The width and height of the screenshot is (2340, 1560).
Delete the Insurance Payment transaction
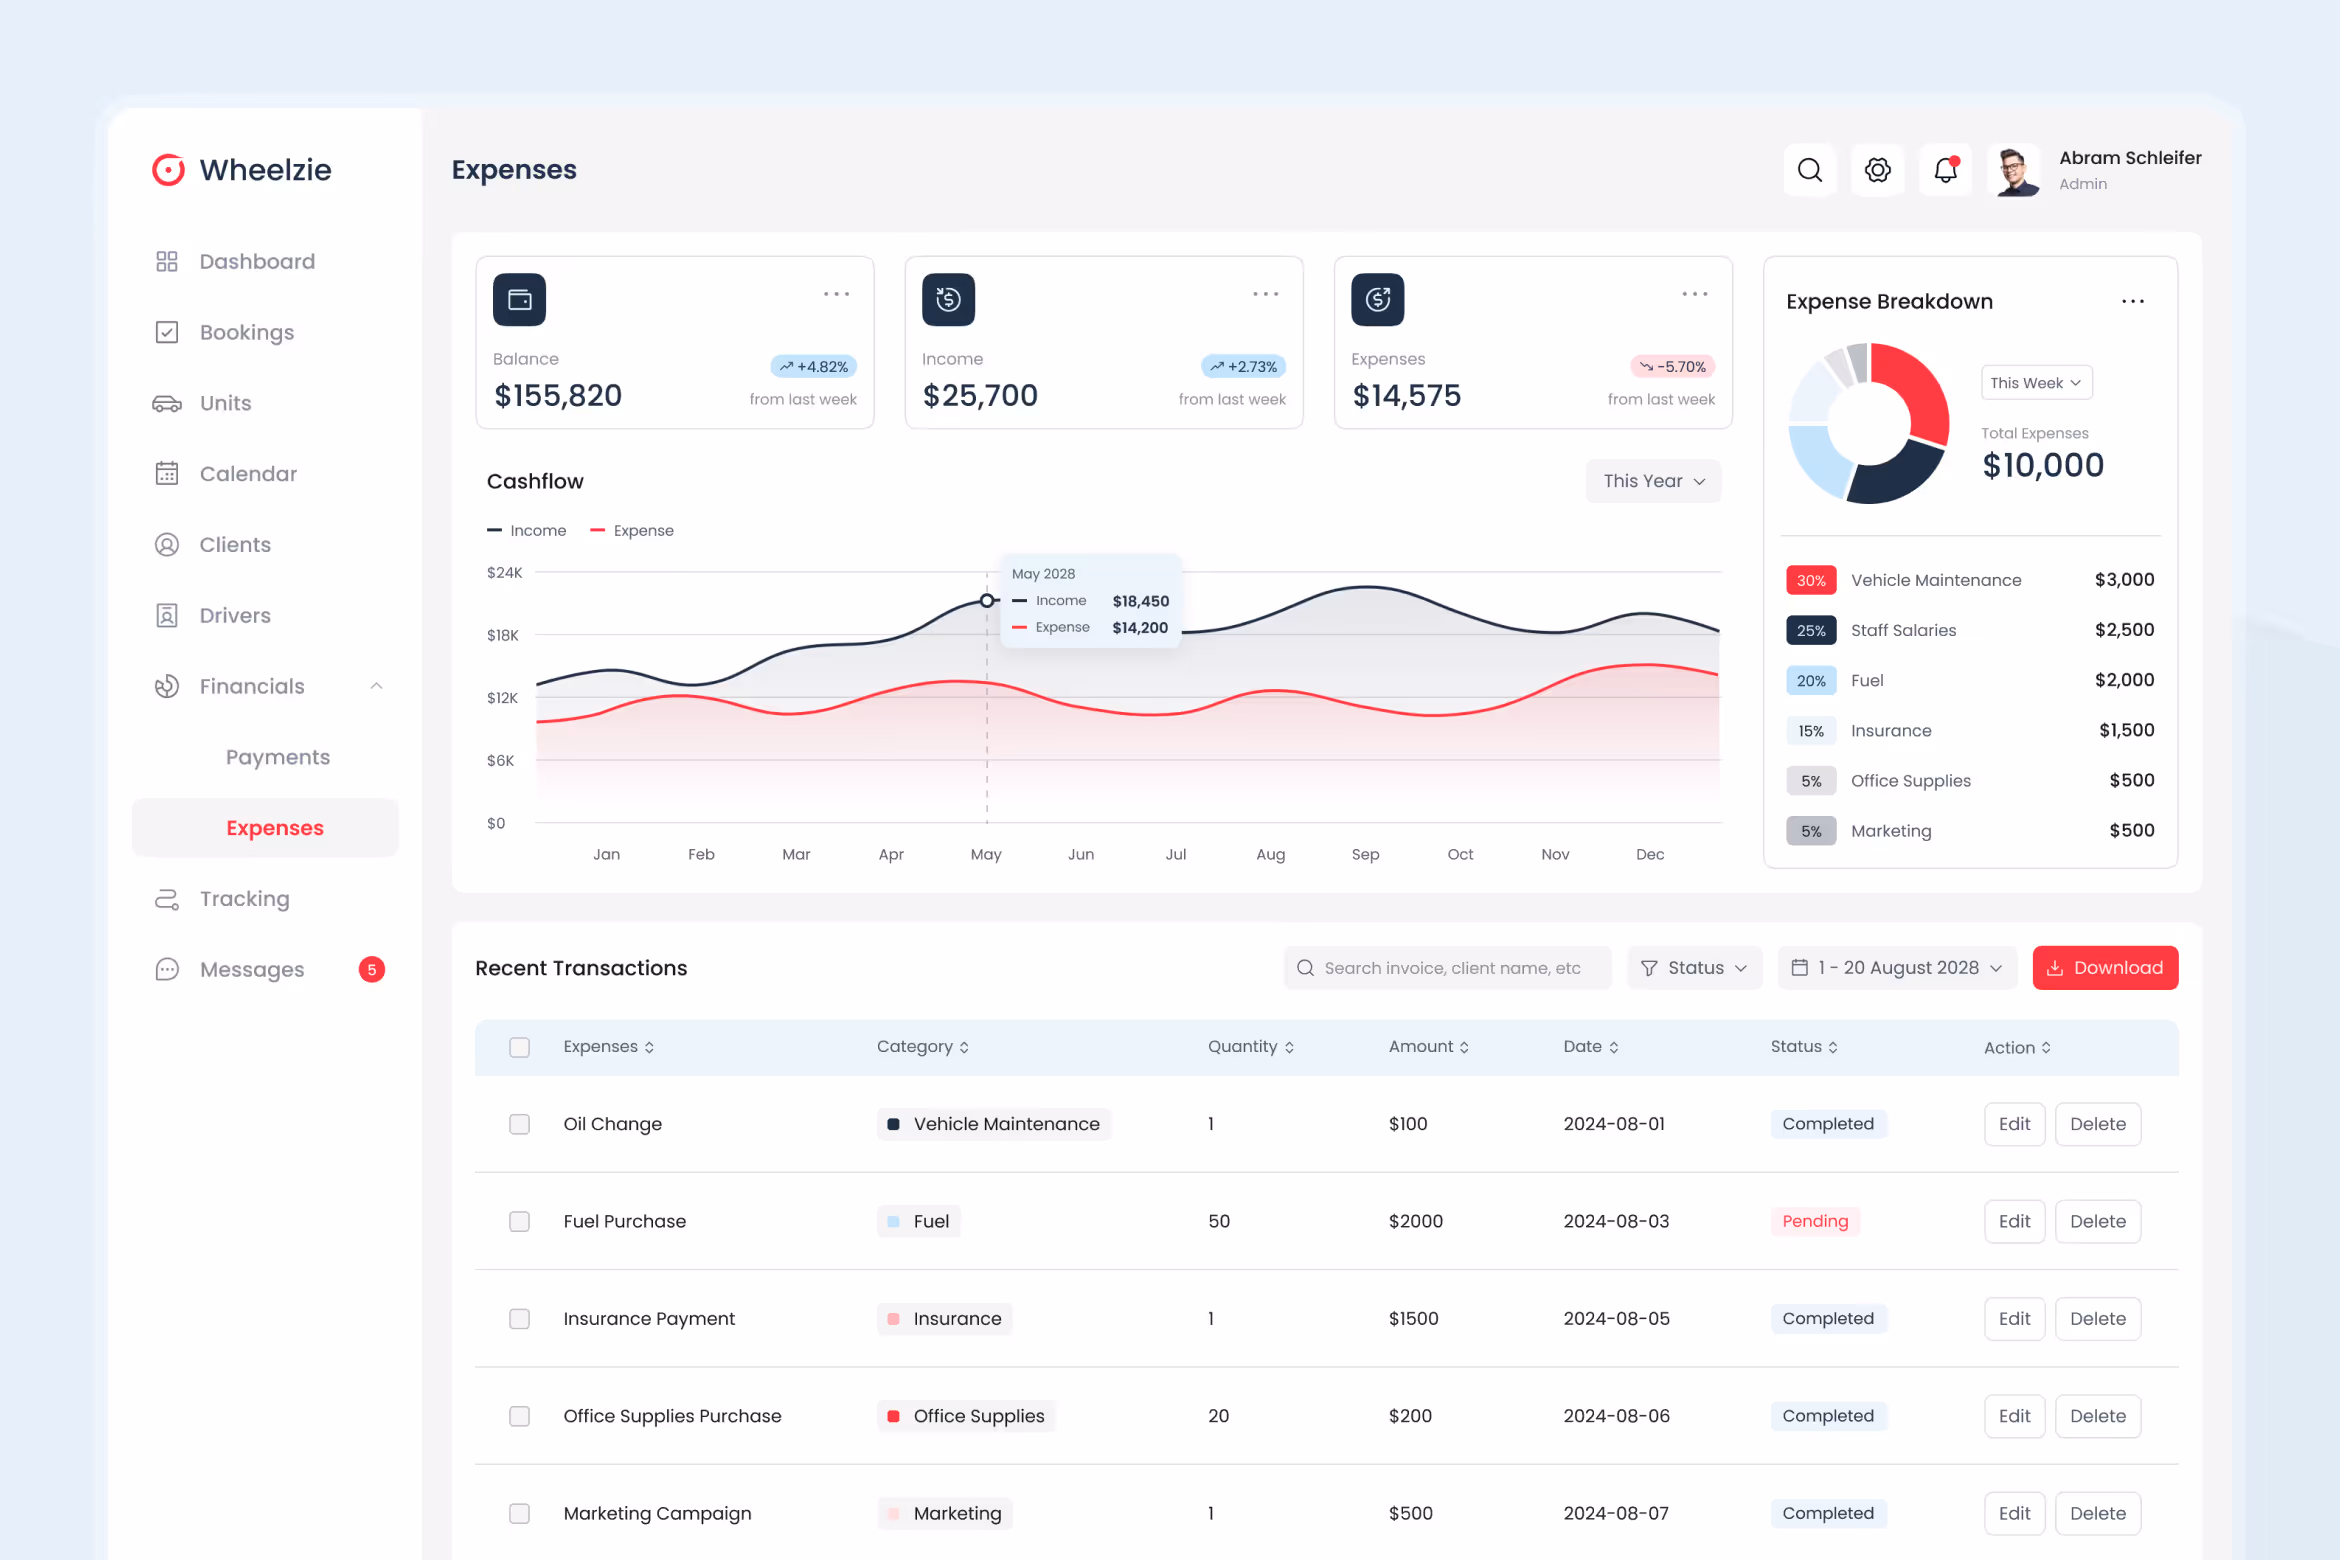point(2097,1319)
